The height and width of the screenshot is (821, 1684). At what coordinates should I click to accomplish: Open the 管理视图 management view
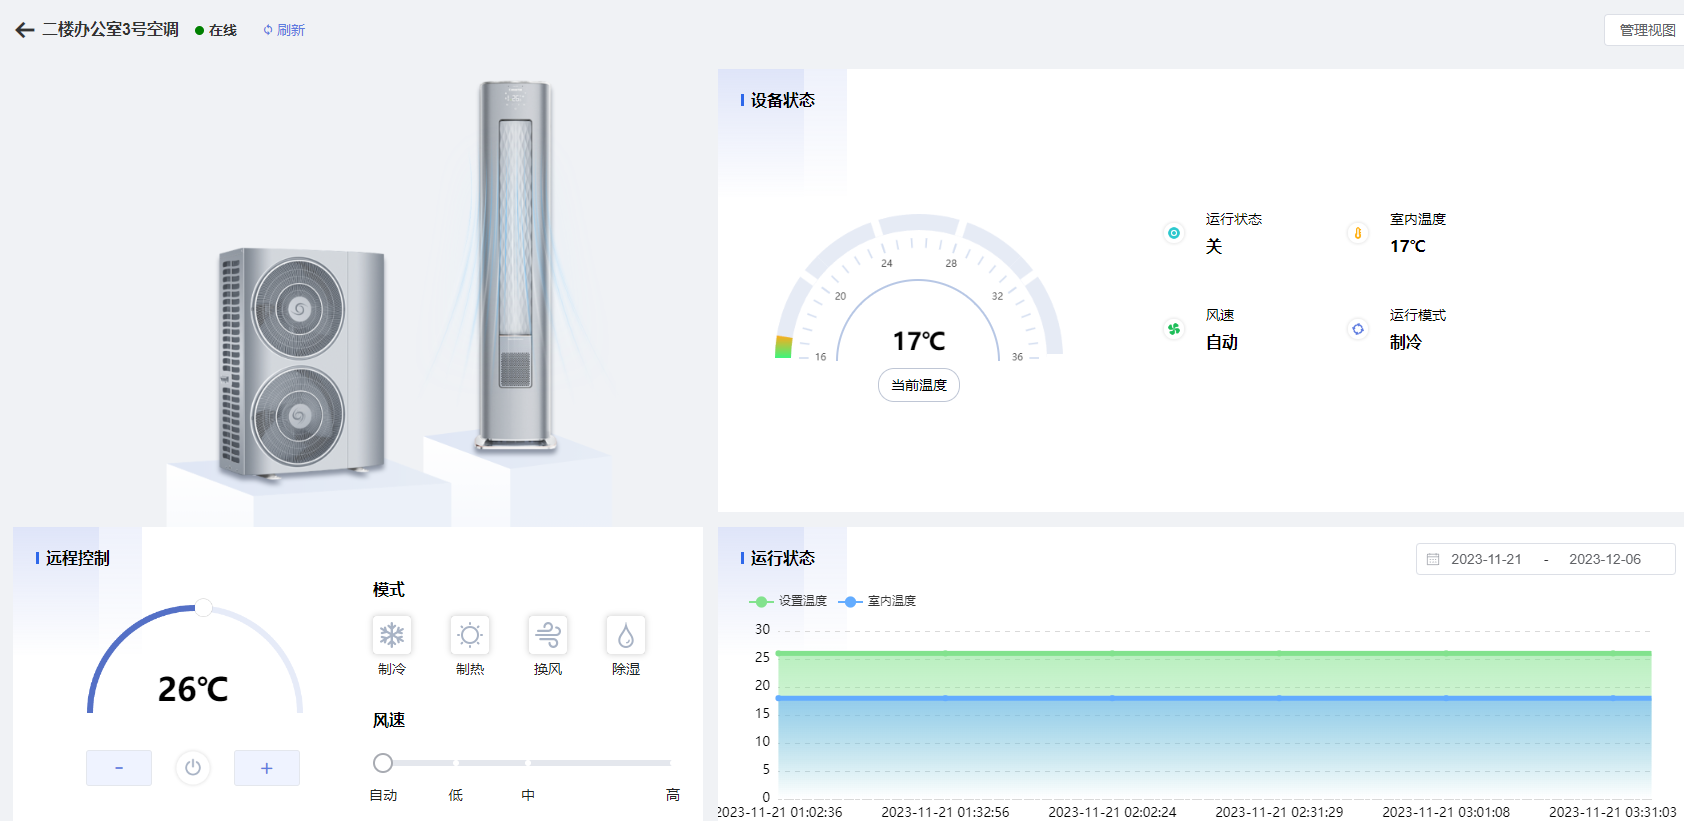1646,30
